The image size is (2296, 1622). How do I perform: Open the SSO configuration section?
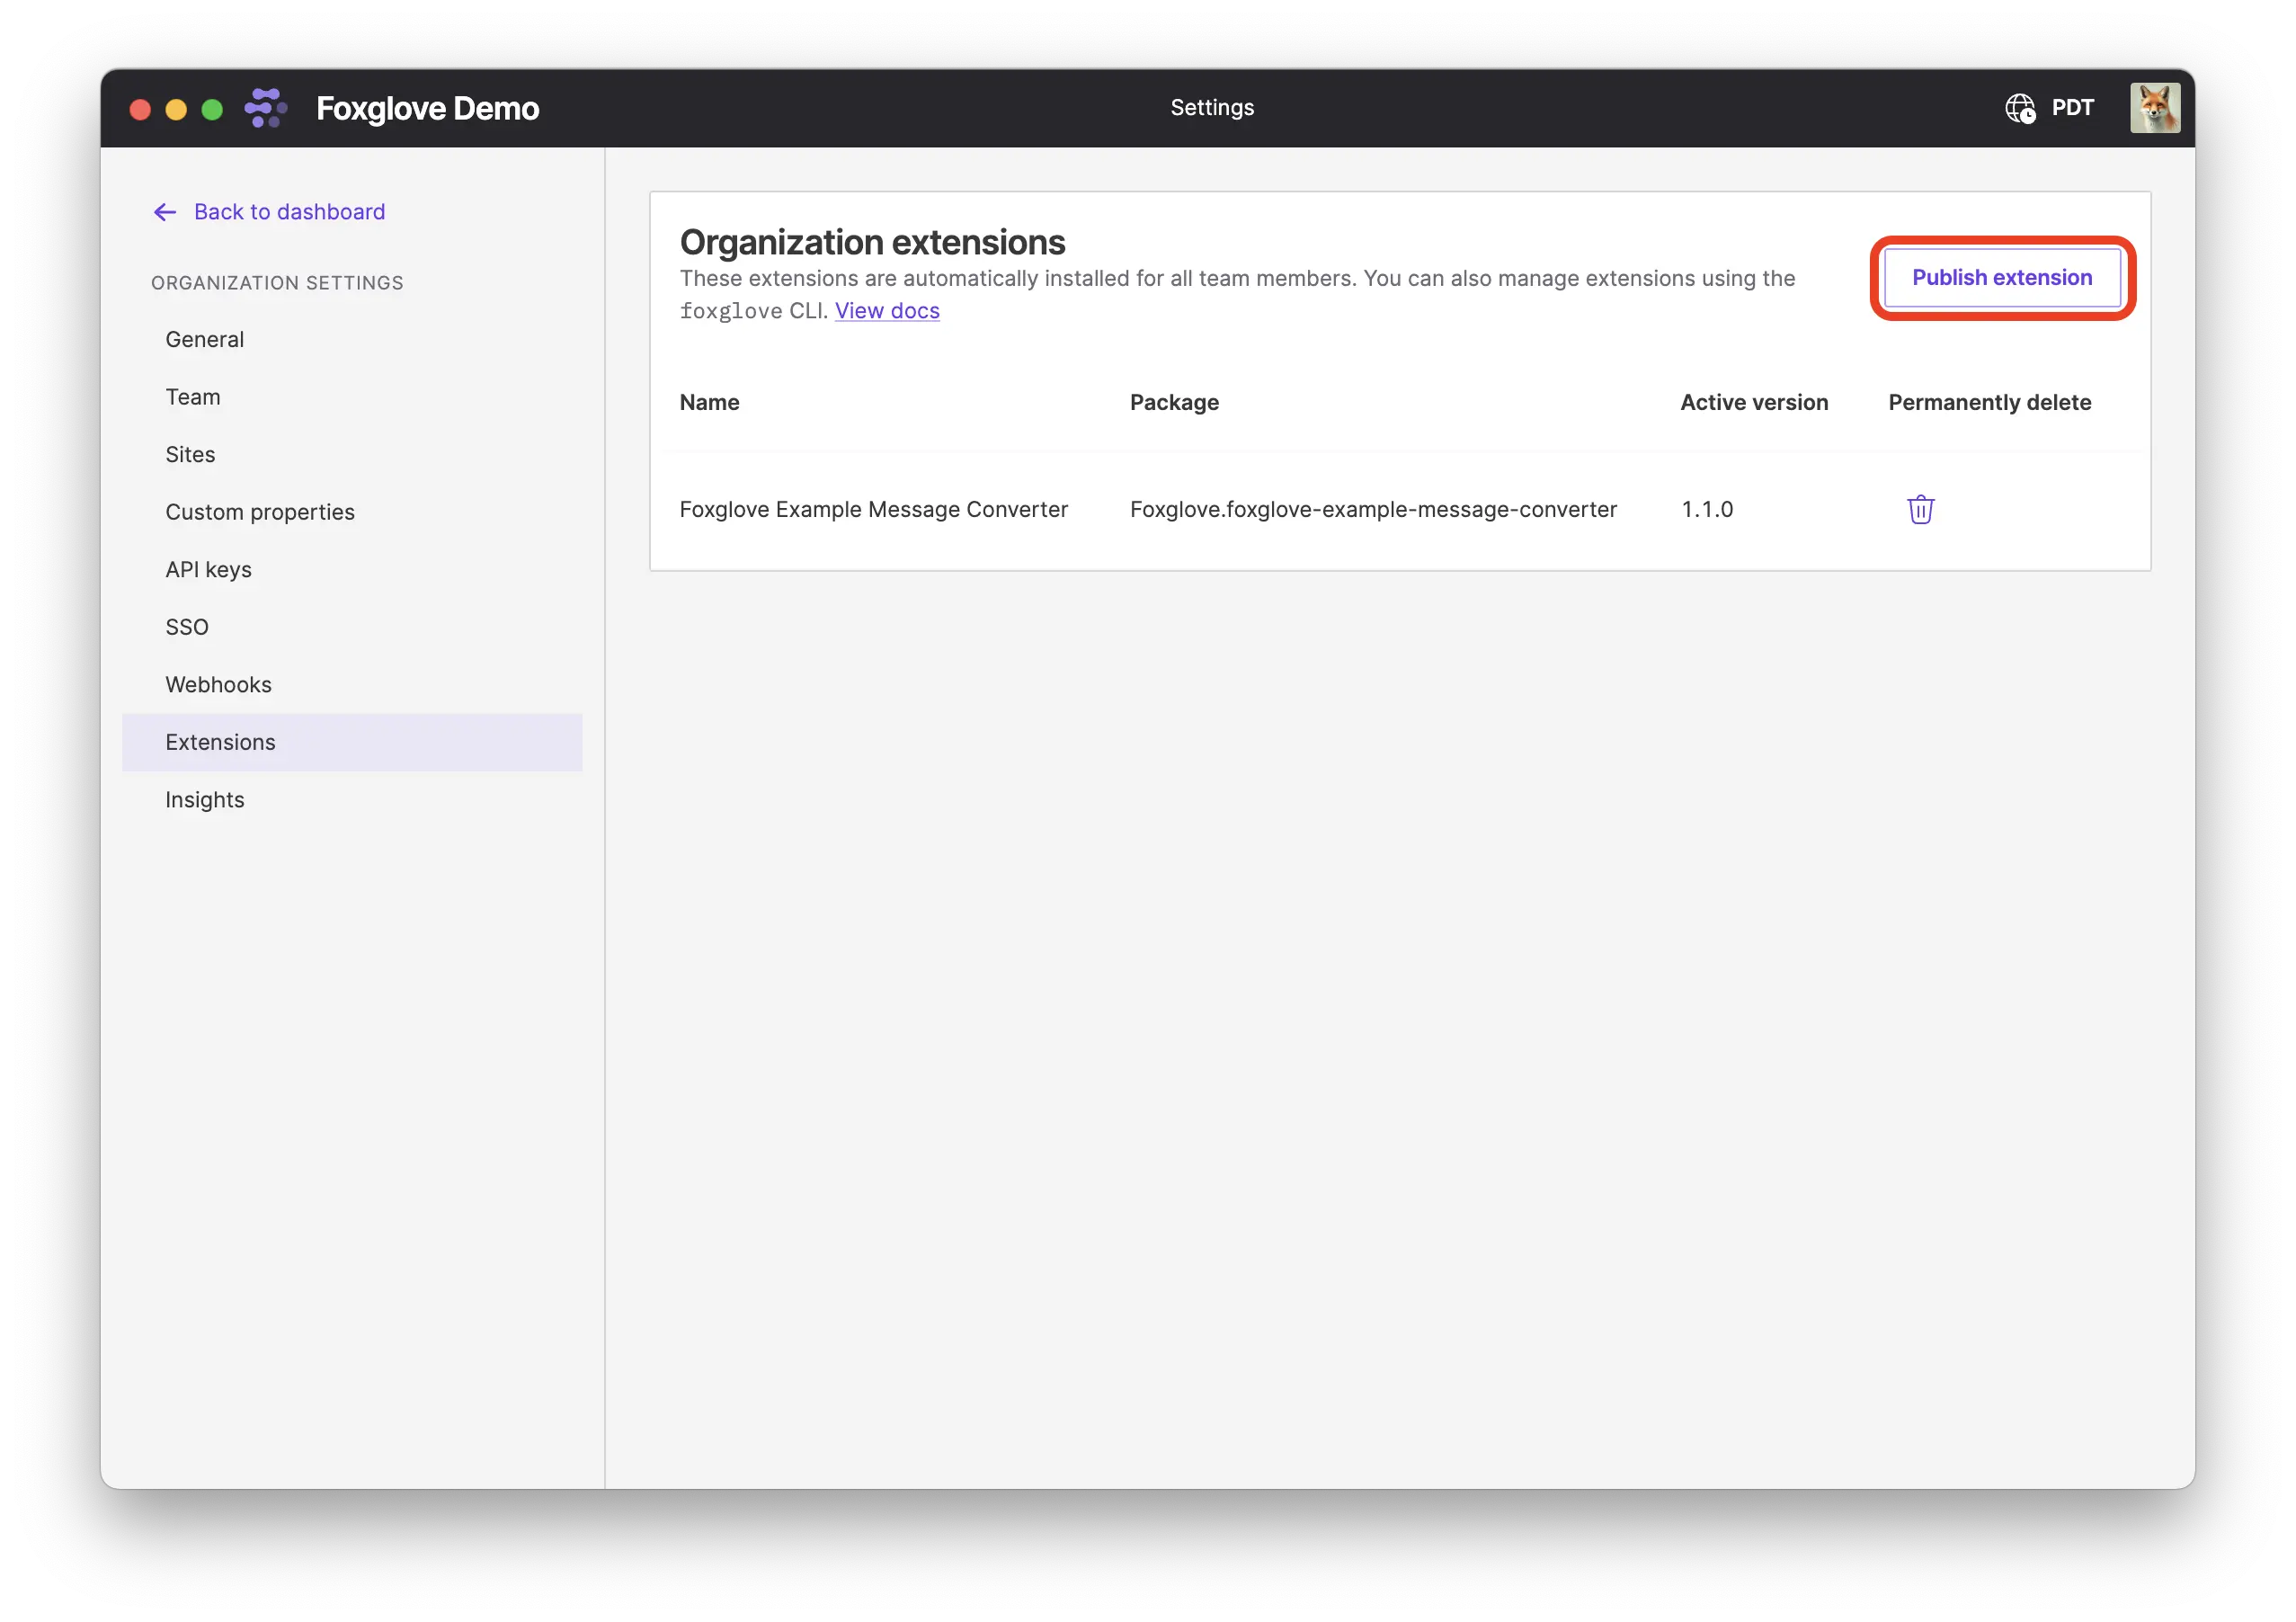187,626
